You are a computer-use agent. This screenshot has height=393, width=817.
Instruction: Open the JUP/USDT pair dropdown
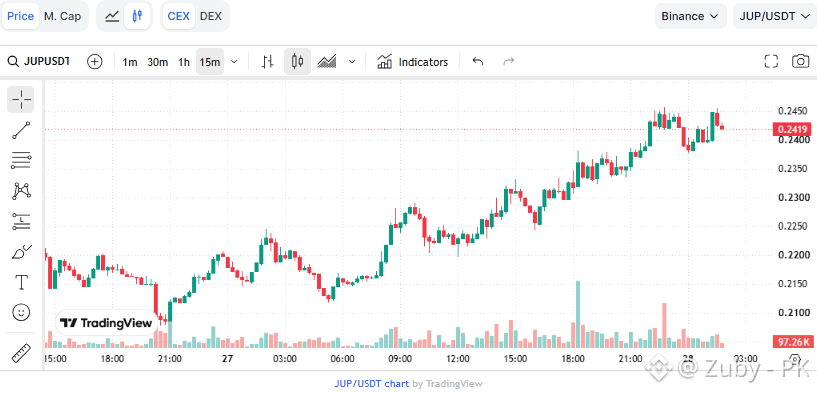774,16
